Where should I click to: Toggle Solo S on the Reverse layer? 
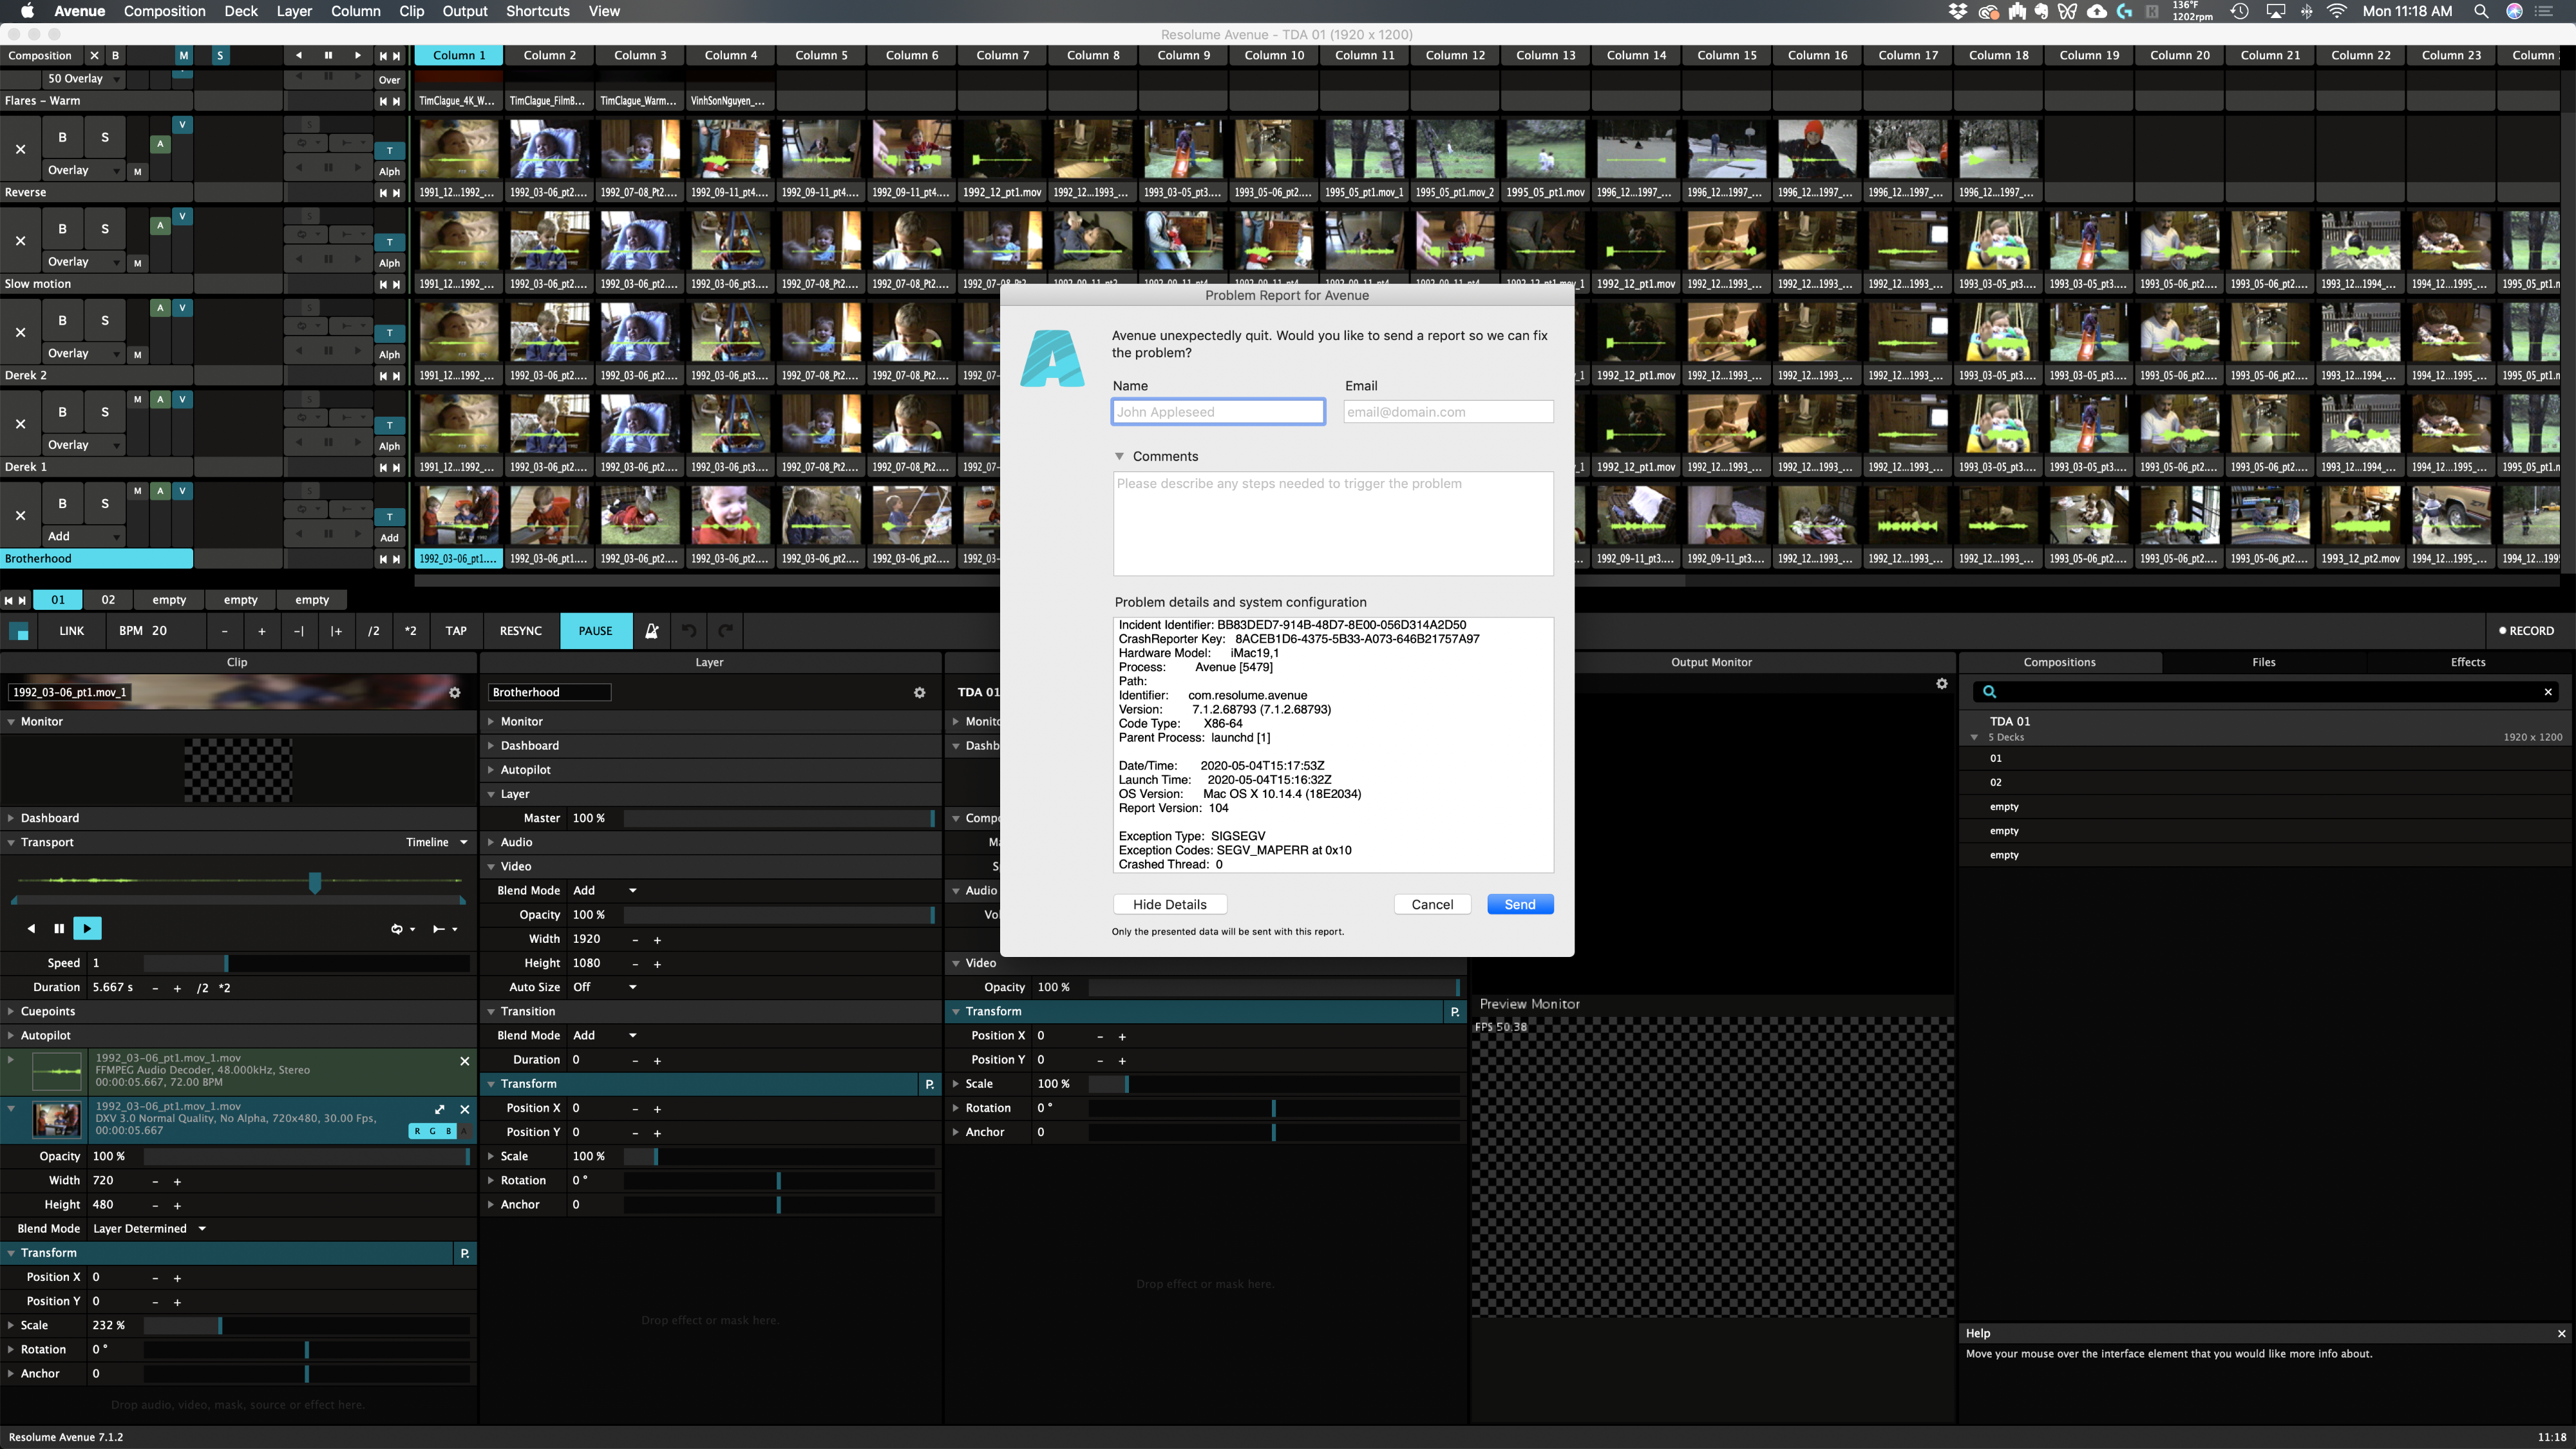104,138
